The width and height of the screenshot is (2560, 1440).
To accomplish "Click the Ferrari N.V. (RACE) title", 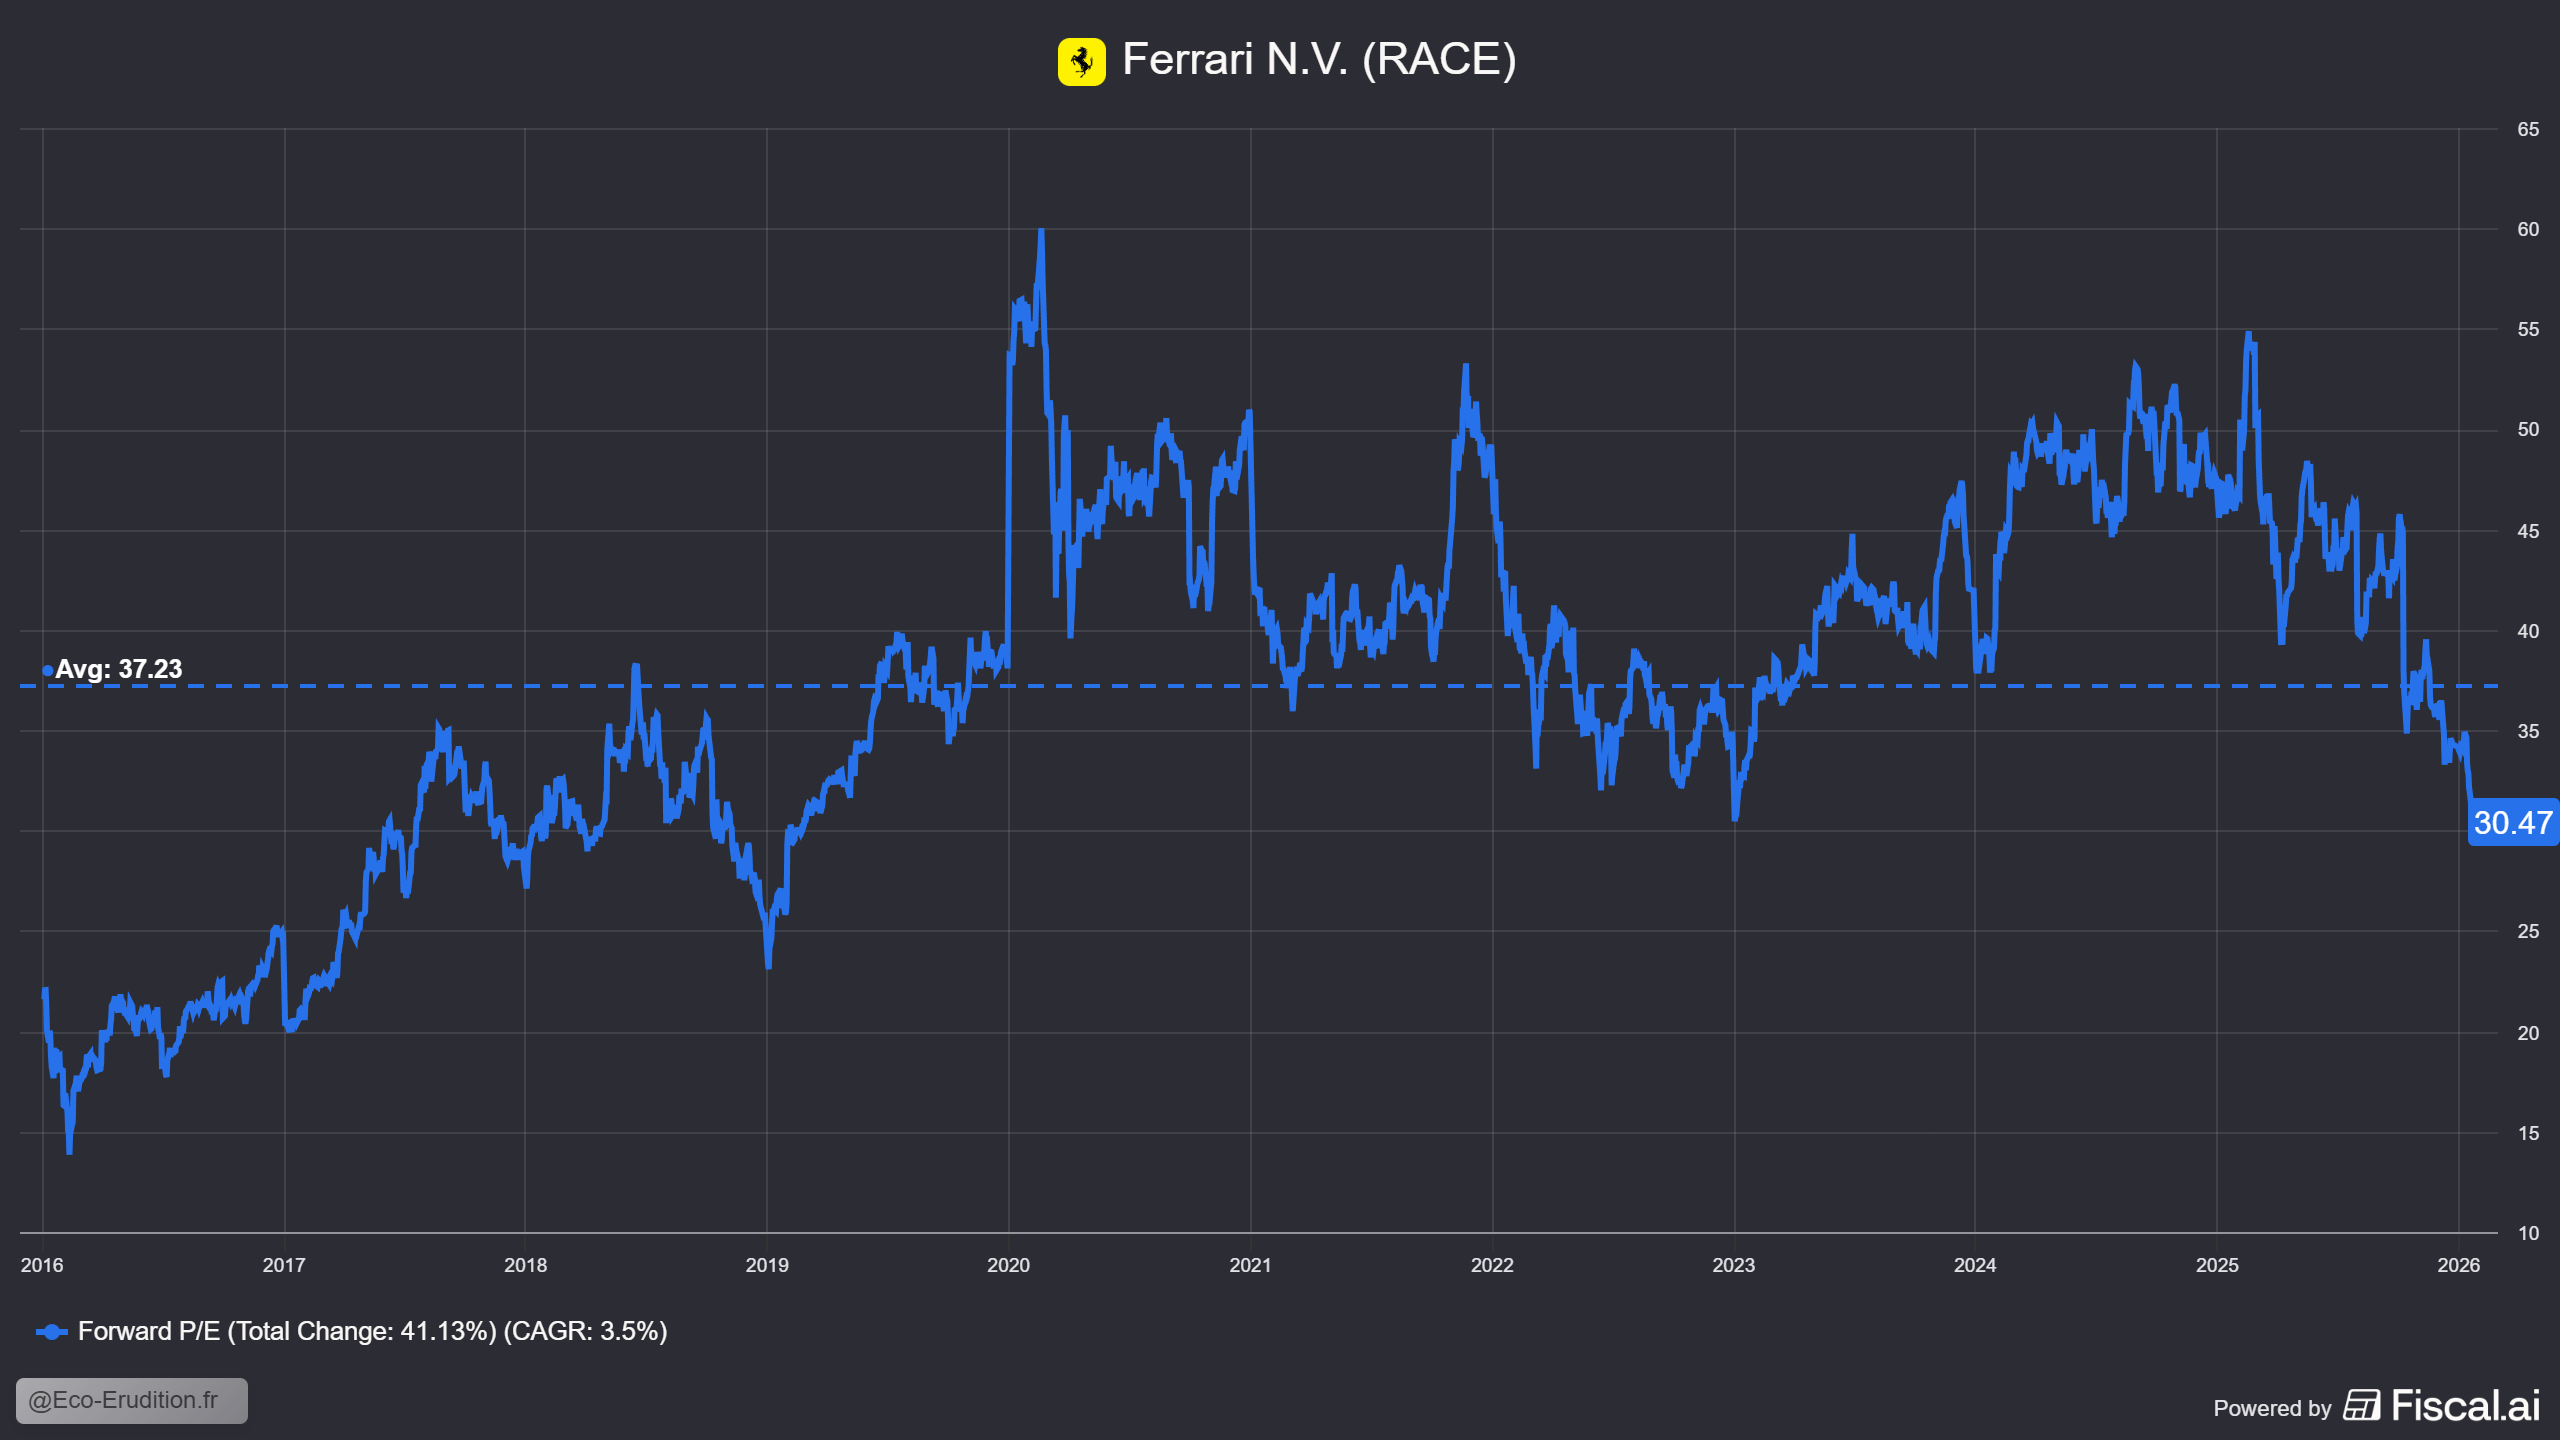I will (x=1319, y=59).
